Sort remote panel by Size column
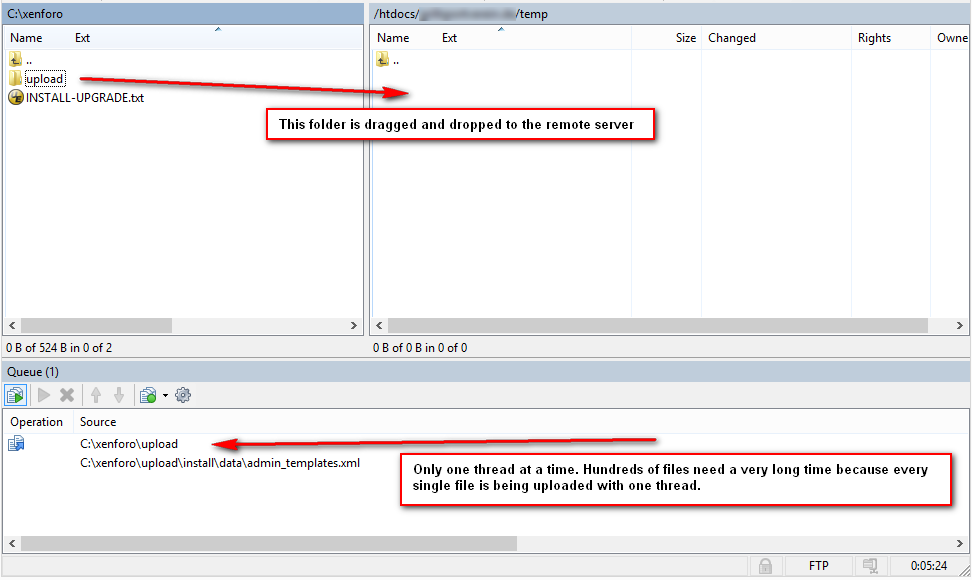The image size is (972, 580). [685, 38]
